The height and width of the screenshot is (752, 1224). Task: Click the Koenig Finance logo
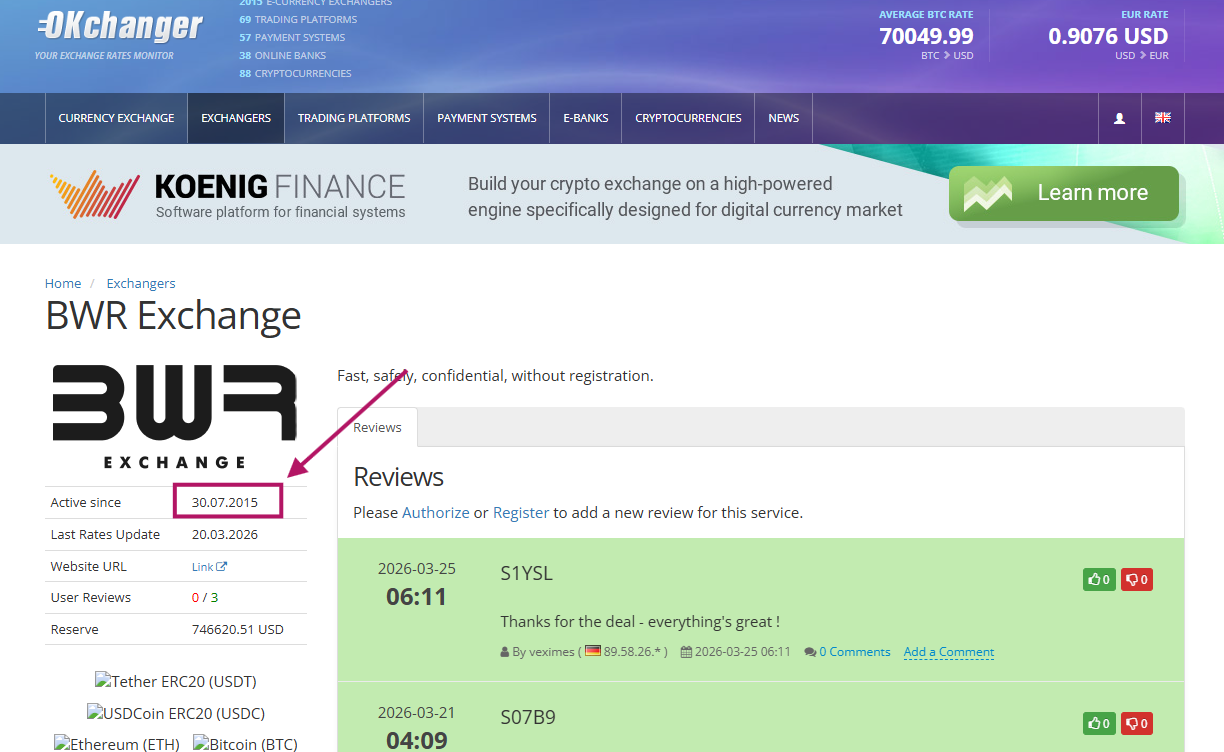coord(228,194)
